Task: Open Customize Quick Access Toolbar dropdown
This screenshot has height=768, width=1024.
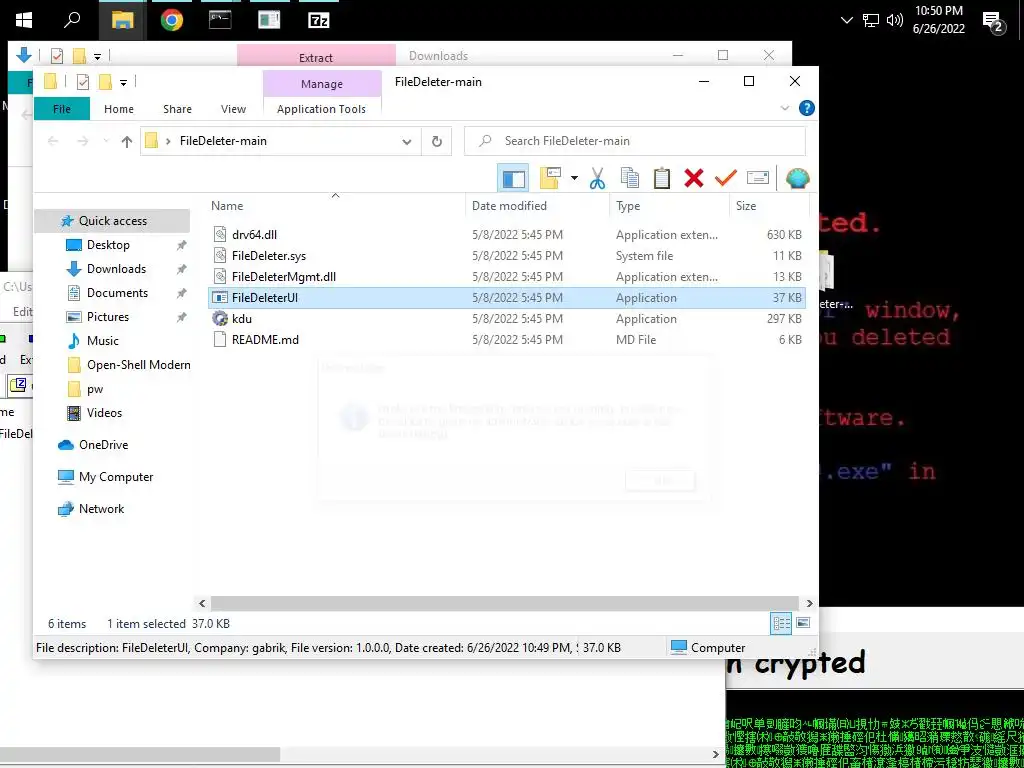Action: click(x=123, y=82)
